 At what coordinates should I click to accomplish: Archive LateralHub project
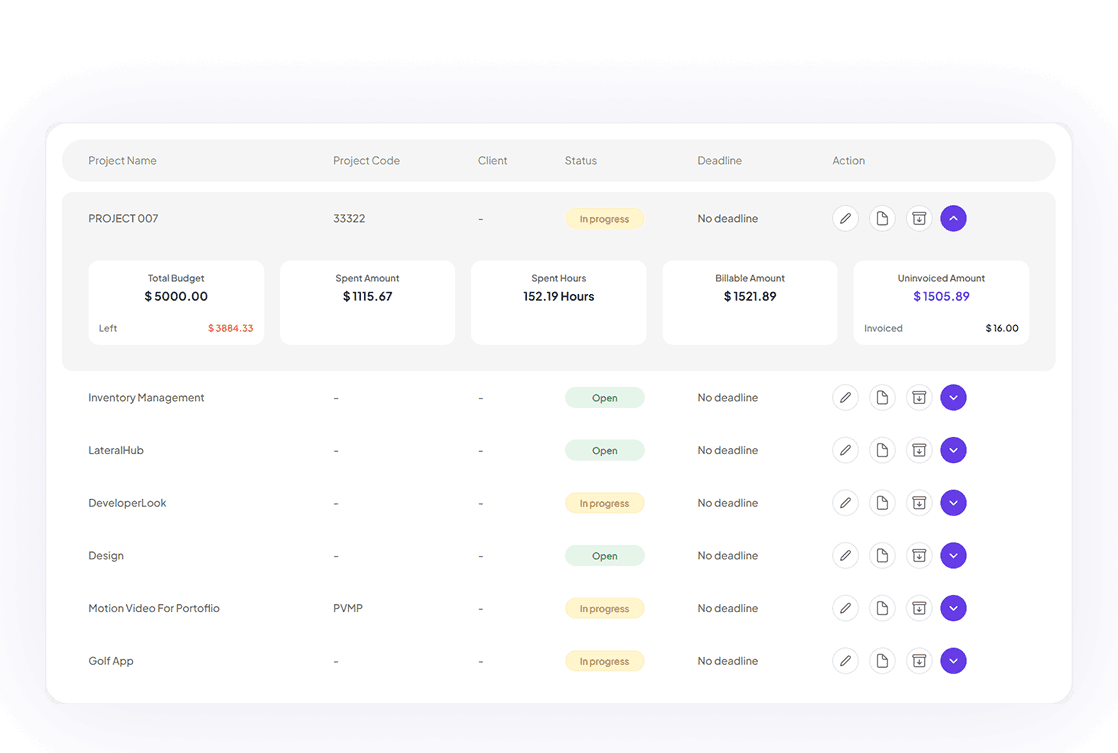tap(919, 450)
